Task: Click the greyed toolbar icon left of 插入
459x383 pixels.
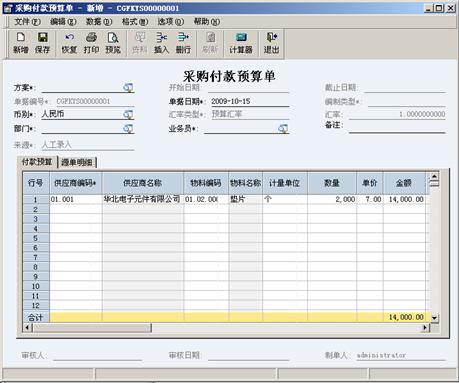Action: pos(140,43)
